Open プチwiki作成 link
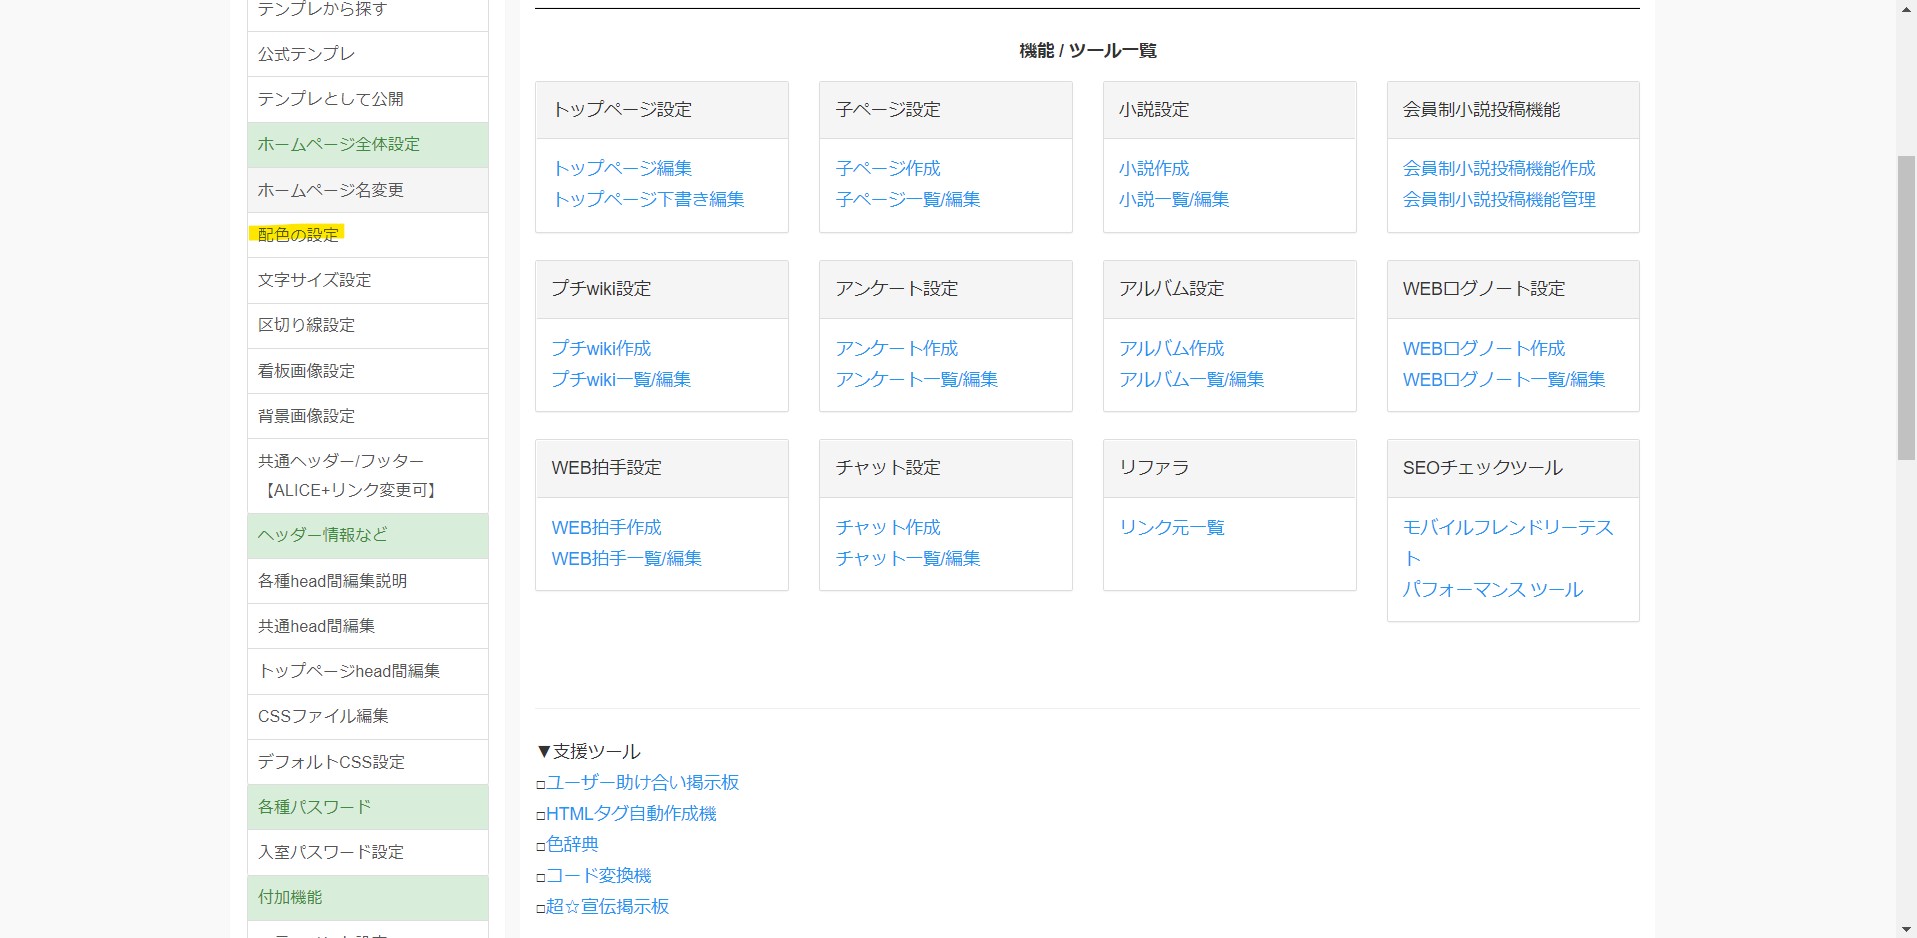The width and height of the screenshot is (1917, 938). click(x=601, y=348)
